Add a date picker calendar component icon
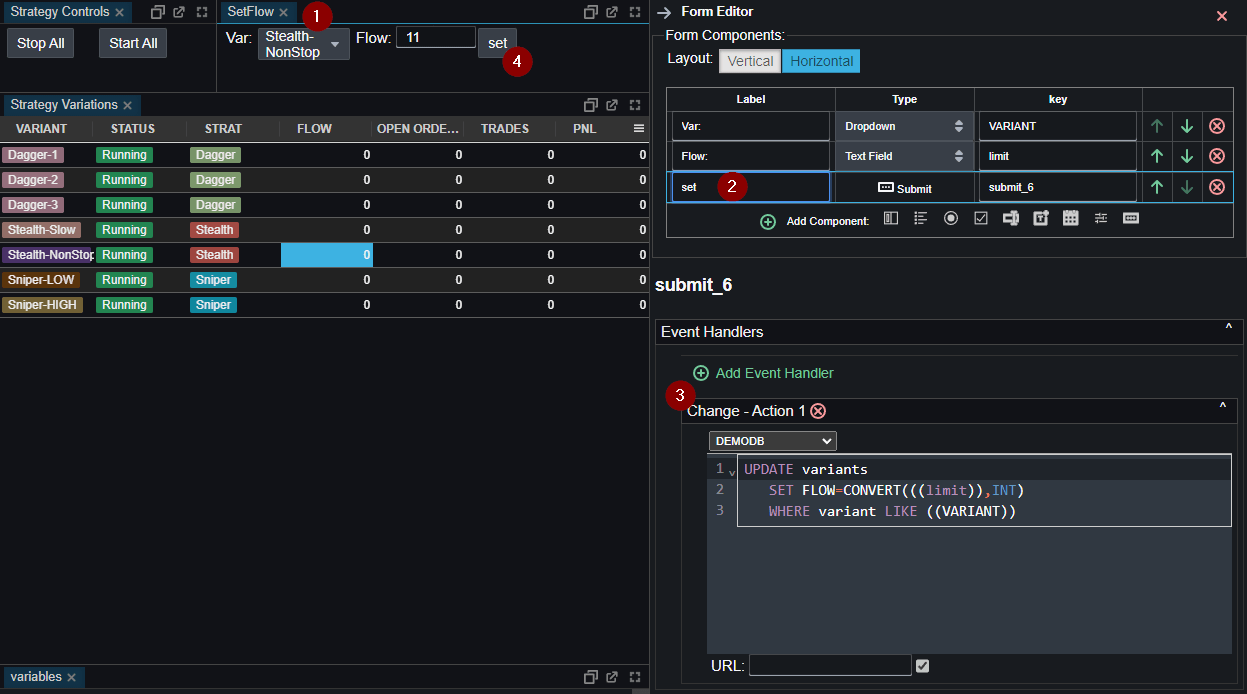The width and height of the screenshot is (1247, 694). (1071, 218)
